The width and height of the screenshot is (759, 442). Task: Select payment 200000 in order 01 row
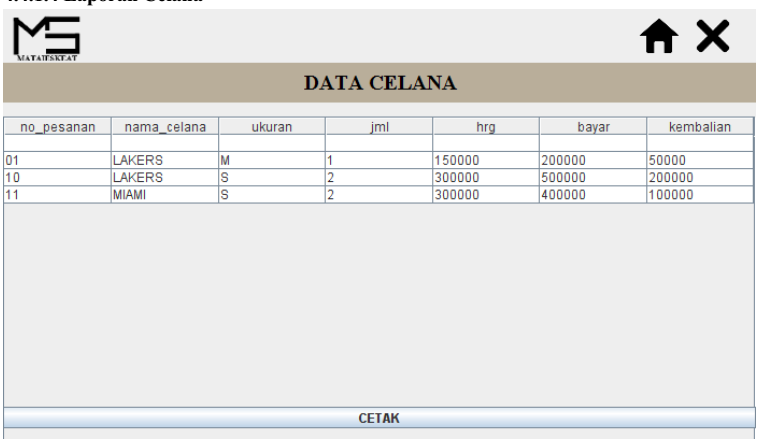pos(593,160)
